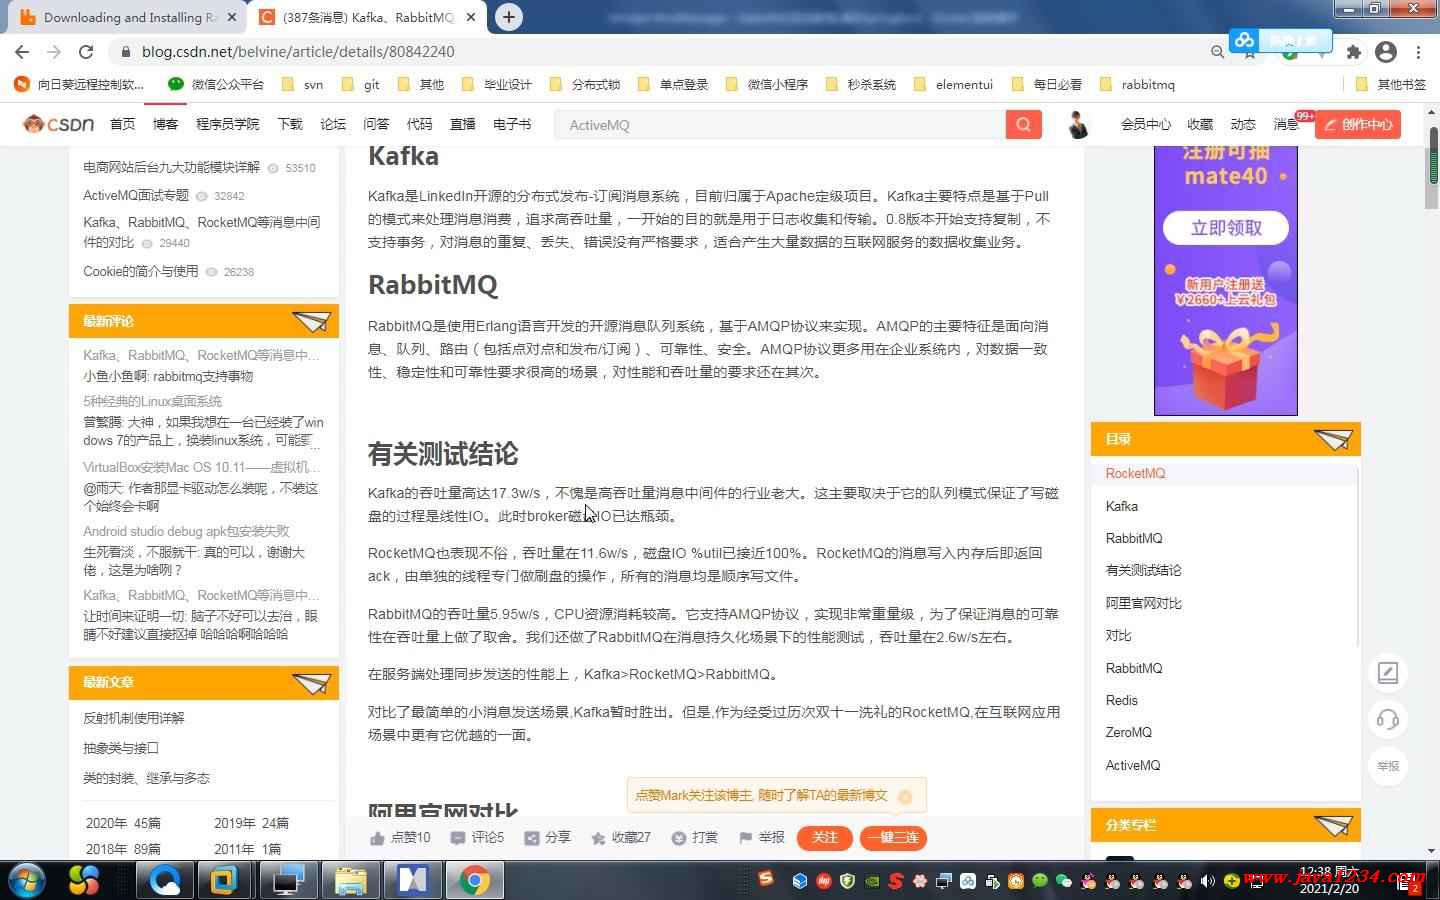Close the Downloading and Installing tab

232,17
